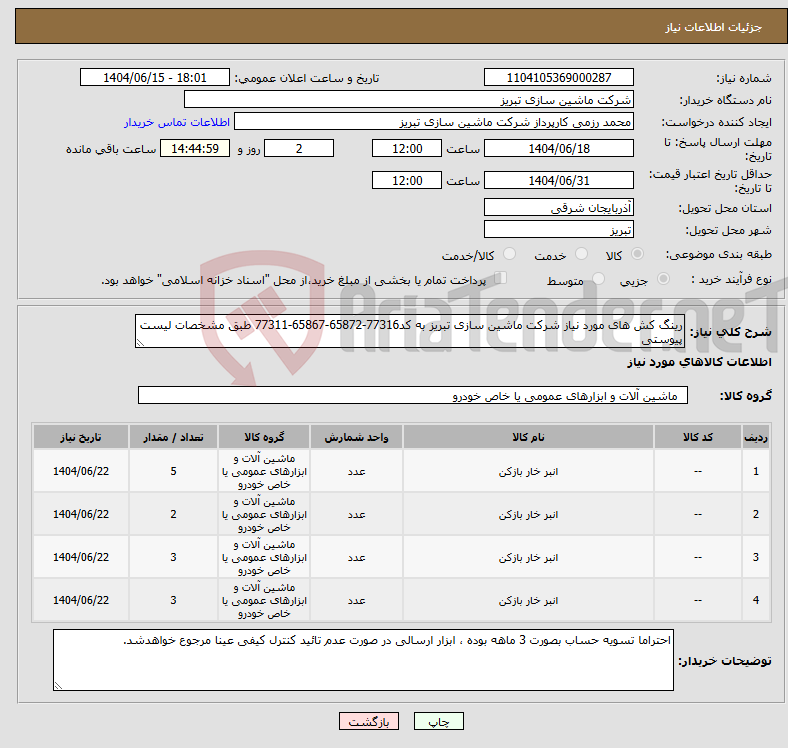
Task: Click goods group cell in row 3
Action: (264, 557)
